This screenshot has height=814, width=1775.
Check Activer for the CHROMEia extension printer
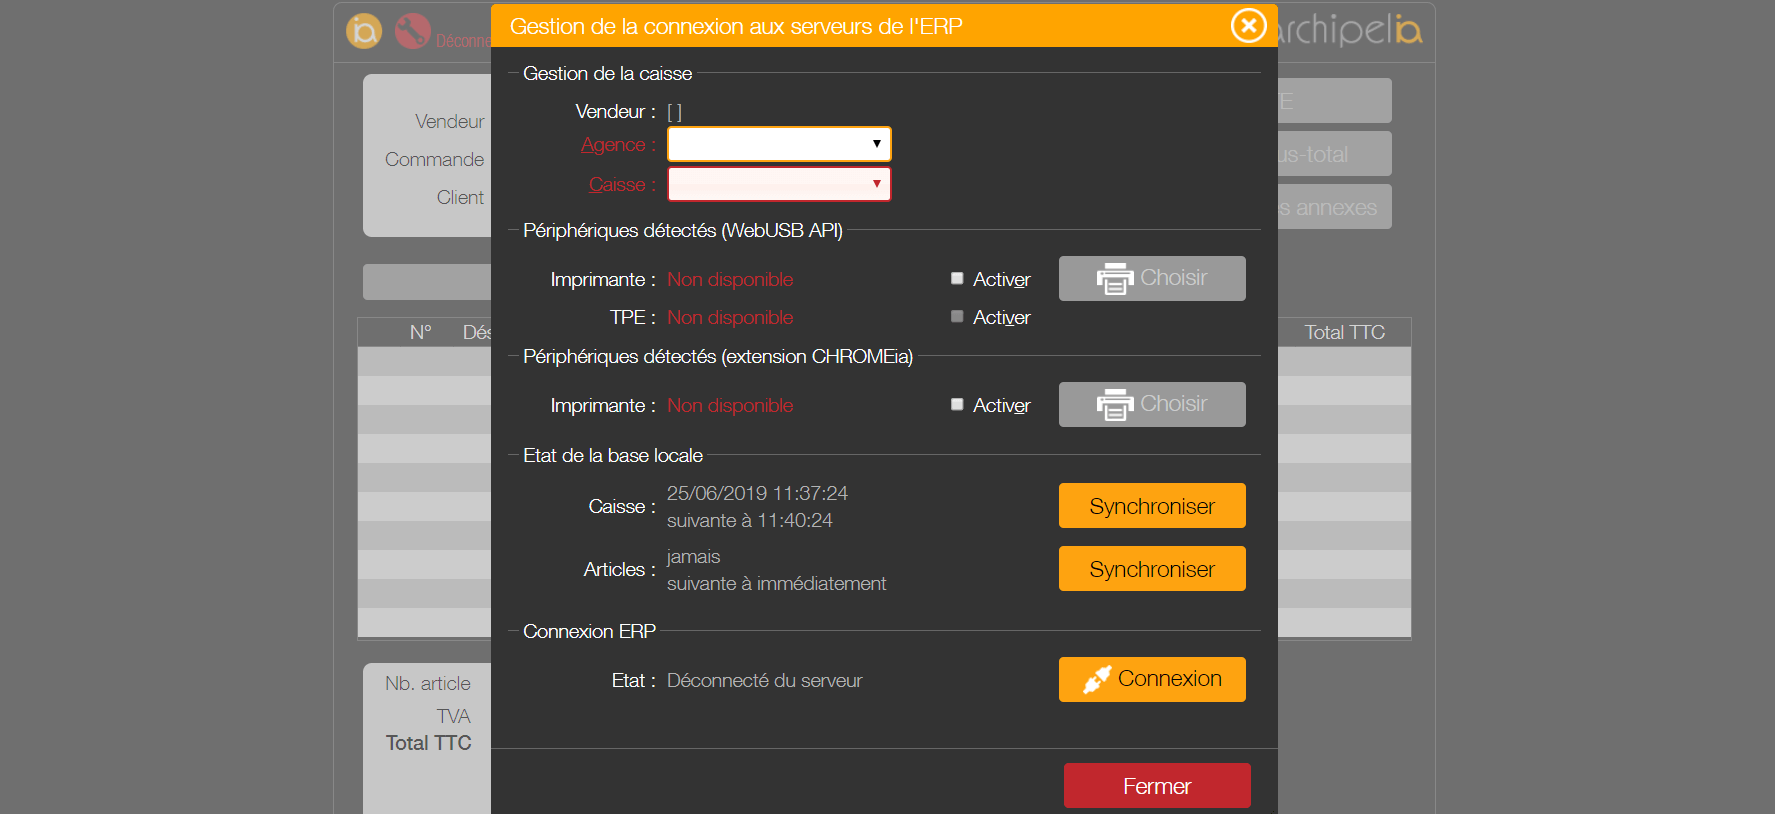point(957,405)
